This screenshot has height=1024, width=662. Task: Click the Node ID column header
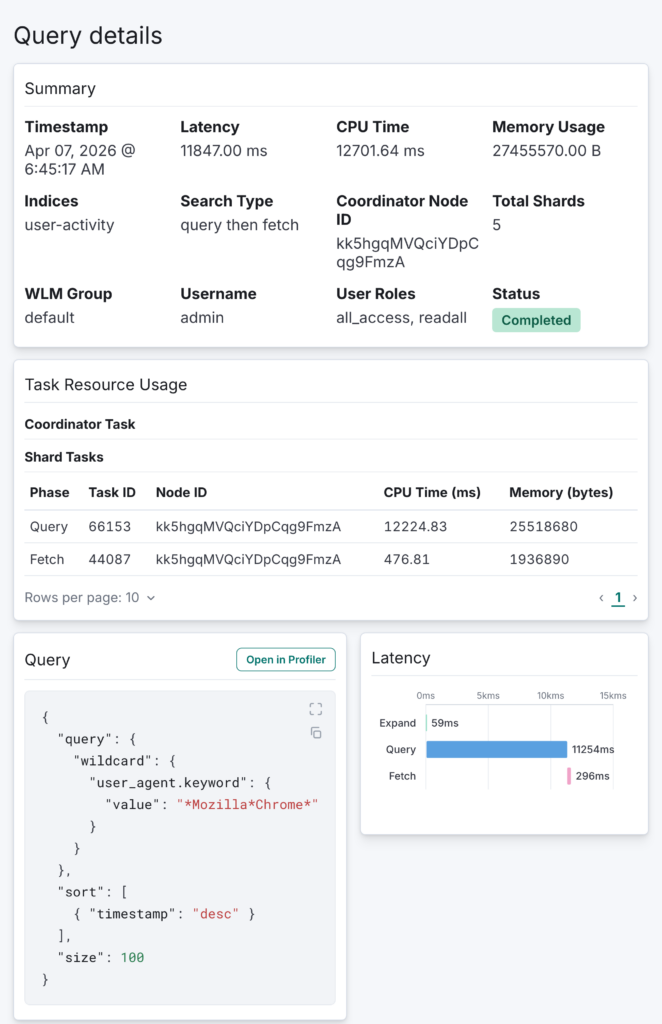(x=181, y=492)
